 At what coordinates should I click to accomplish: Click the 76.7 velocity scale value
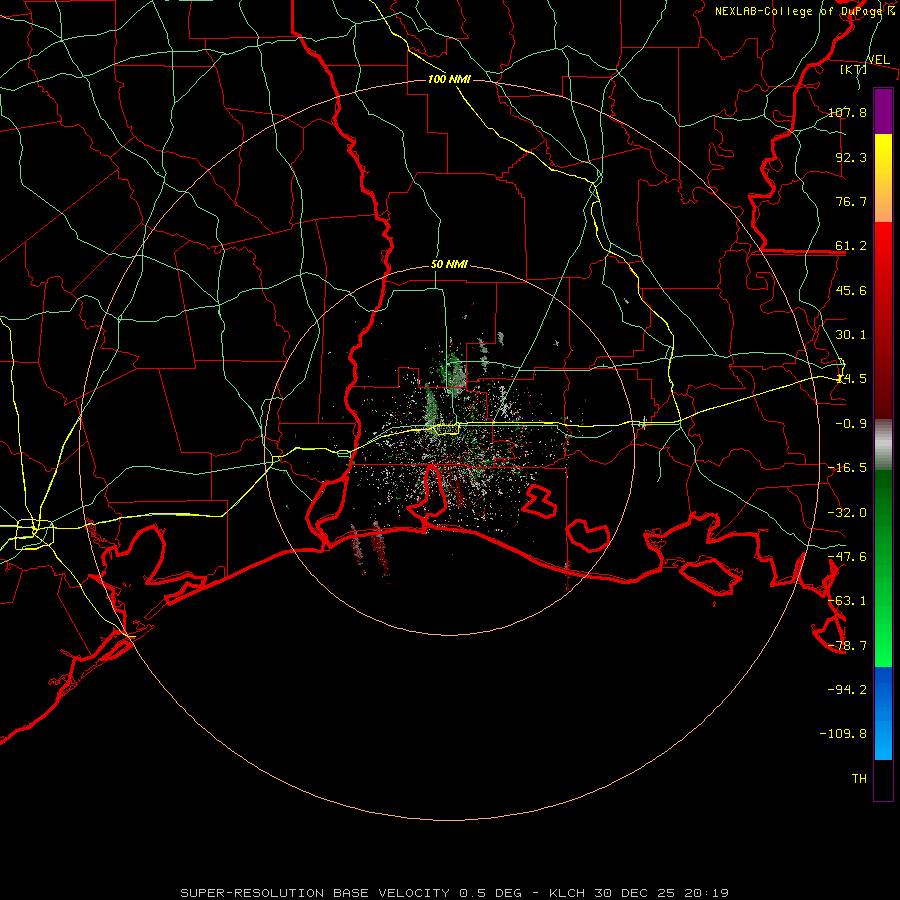pyautogui.click(x=851, y=201)
